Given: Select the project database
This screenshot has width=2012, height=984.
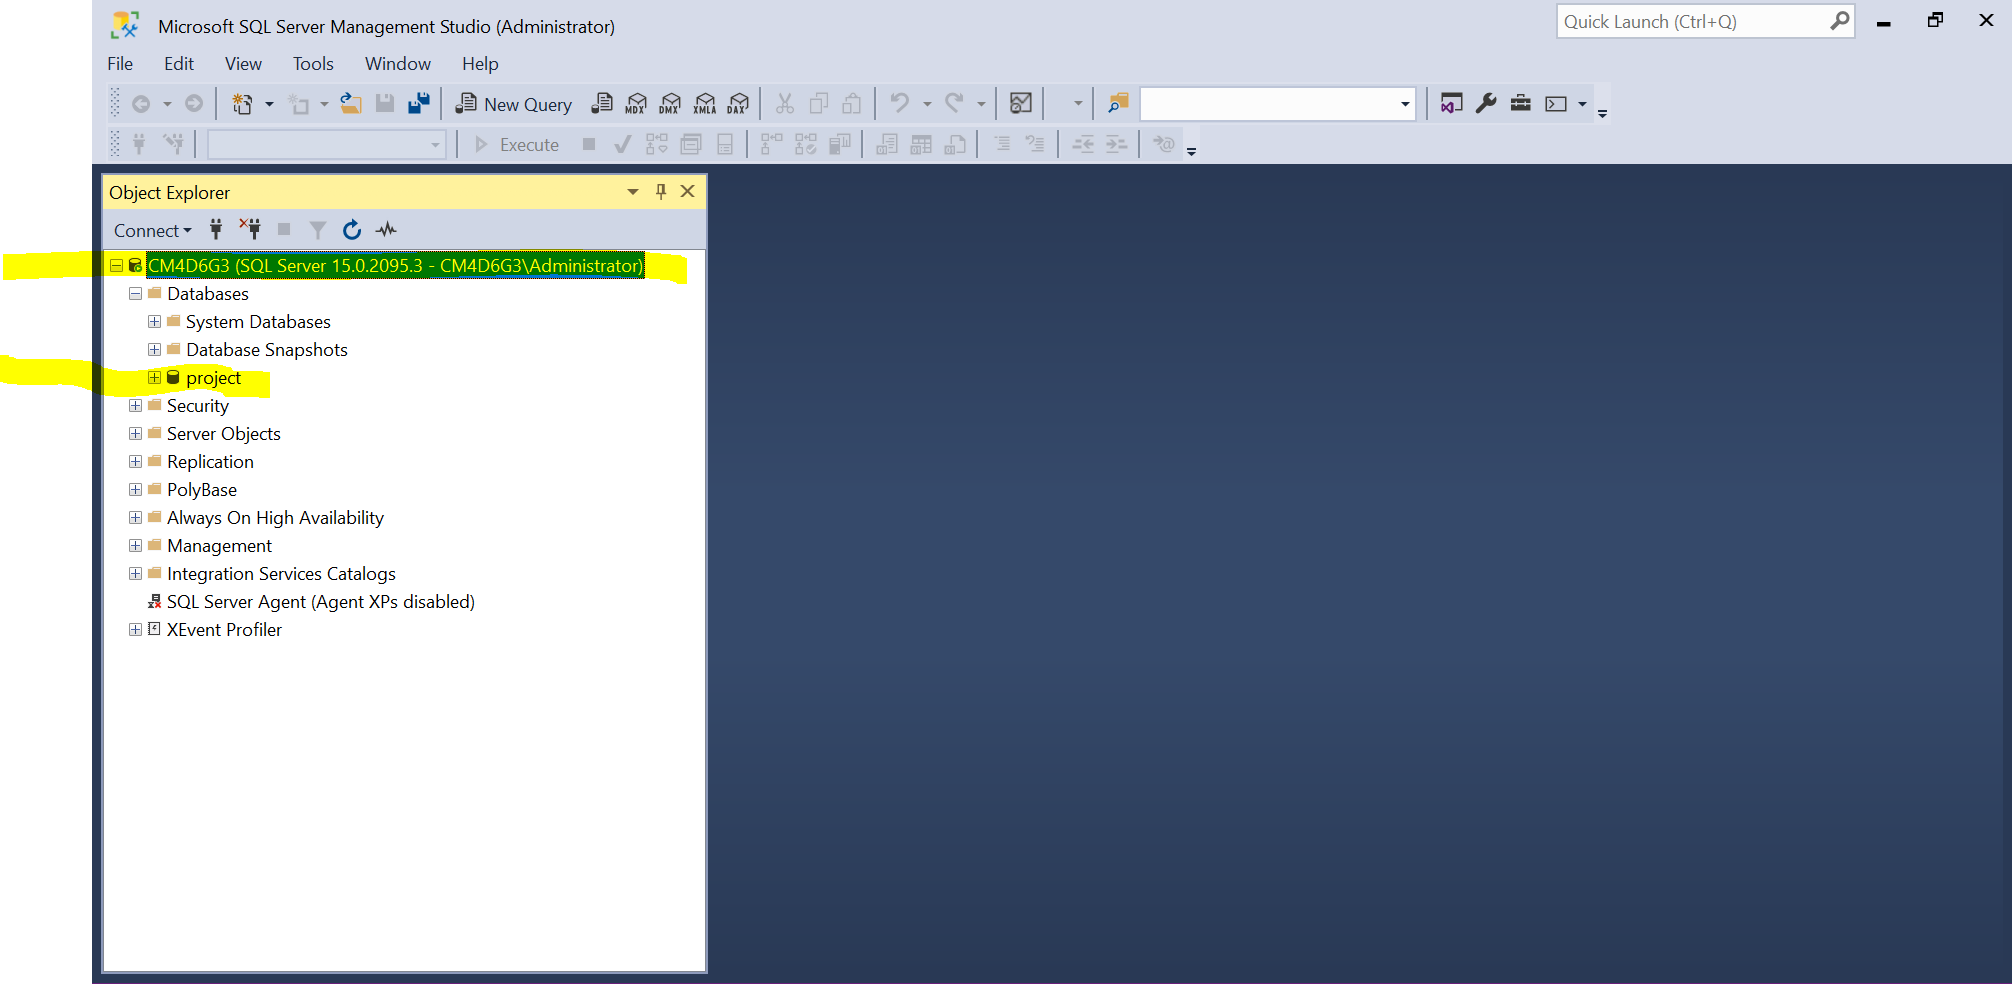Looking at the screenshot, I should click(213, 378).
